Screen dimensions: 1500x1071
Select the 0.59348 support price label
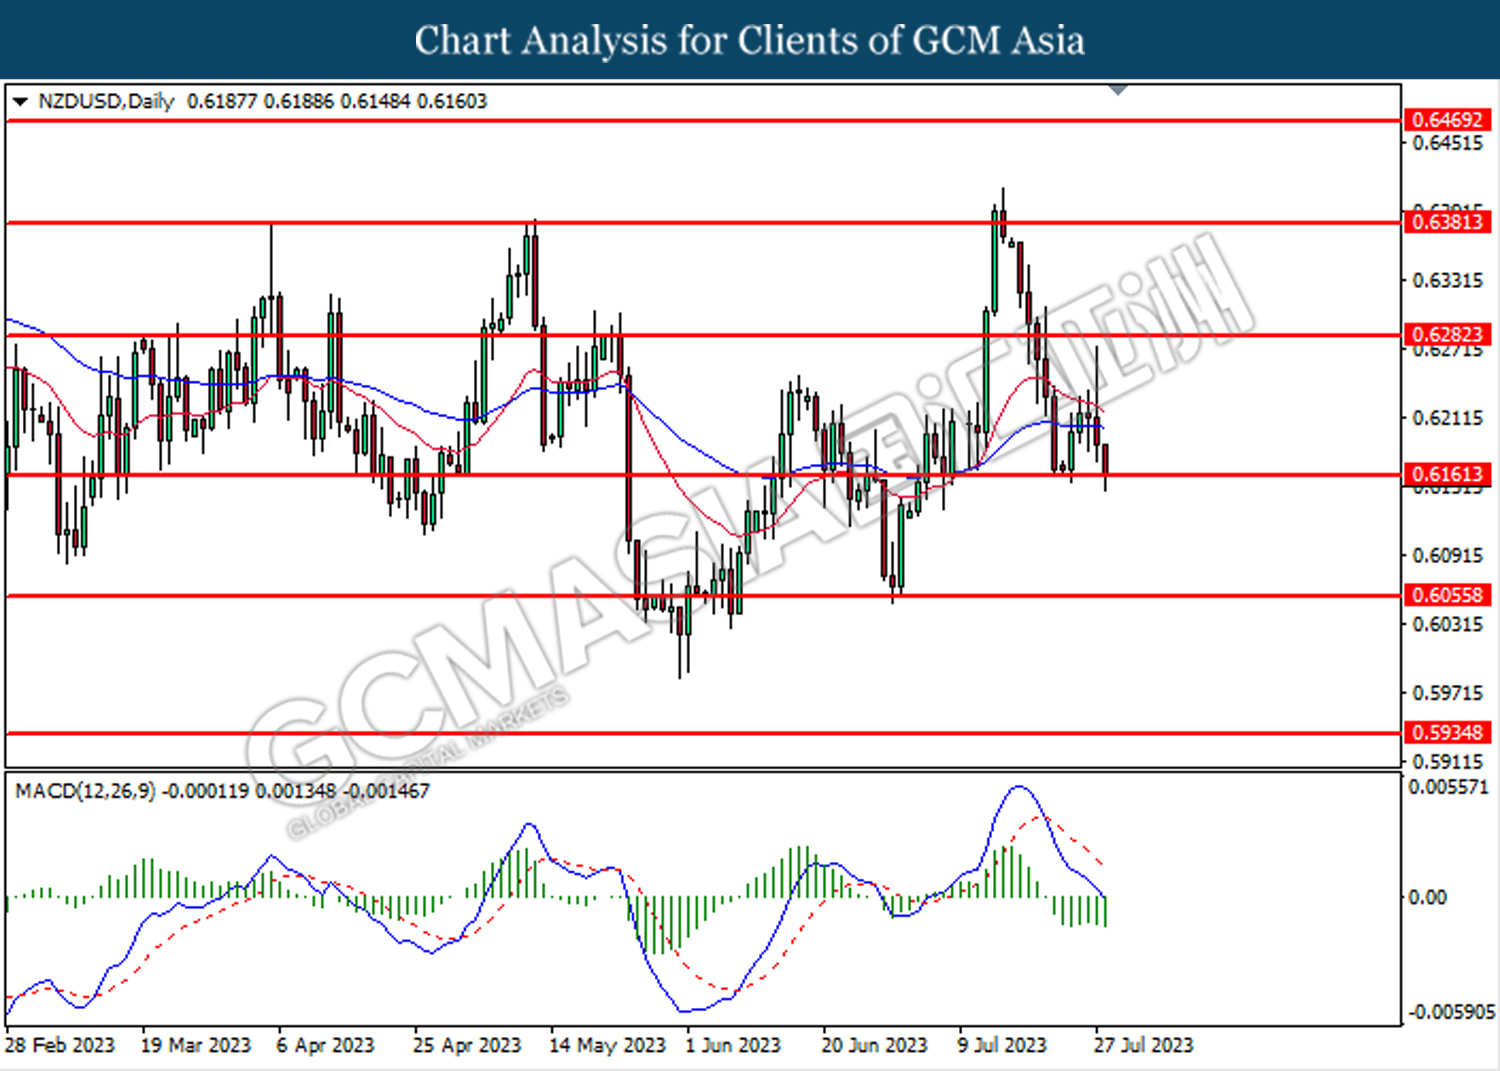[x=1447, y=732]
